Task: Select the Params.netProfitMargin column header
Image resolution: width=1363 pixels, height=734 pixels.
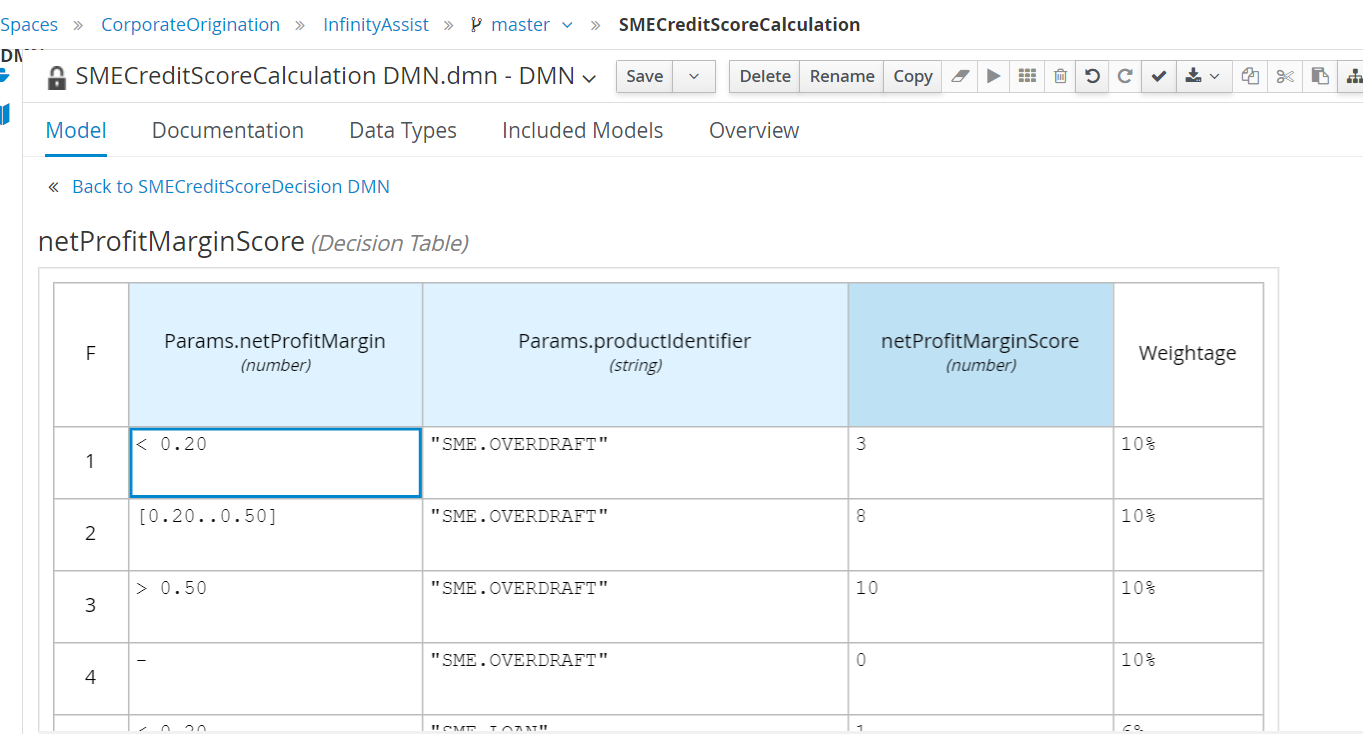Action: coord(275,354)
